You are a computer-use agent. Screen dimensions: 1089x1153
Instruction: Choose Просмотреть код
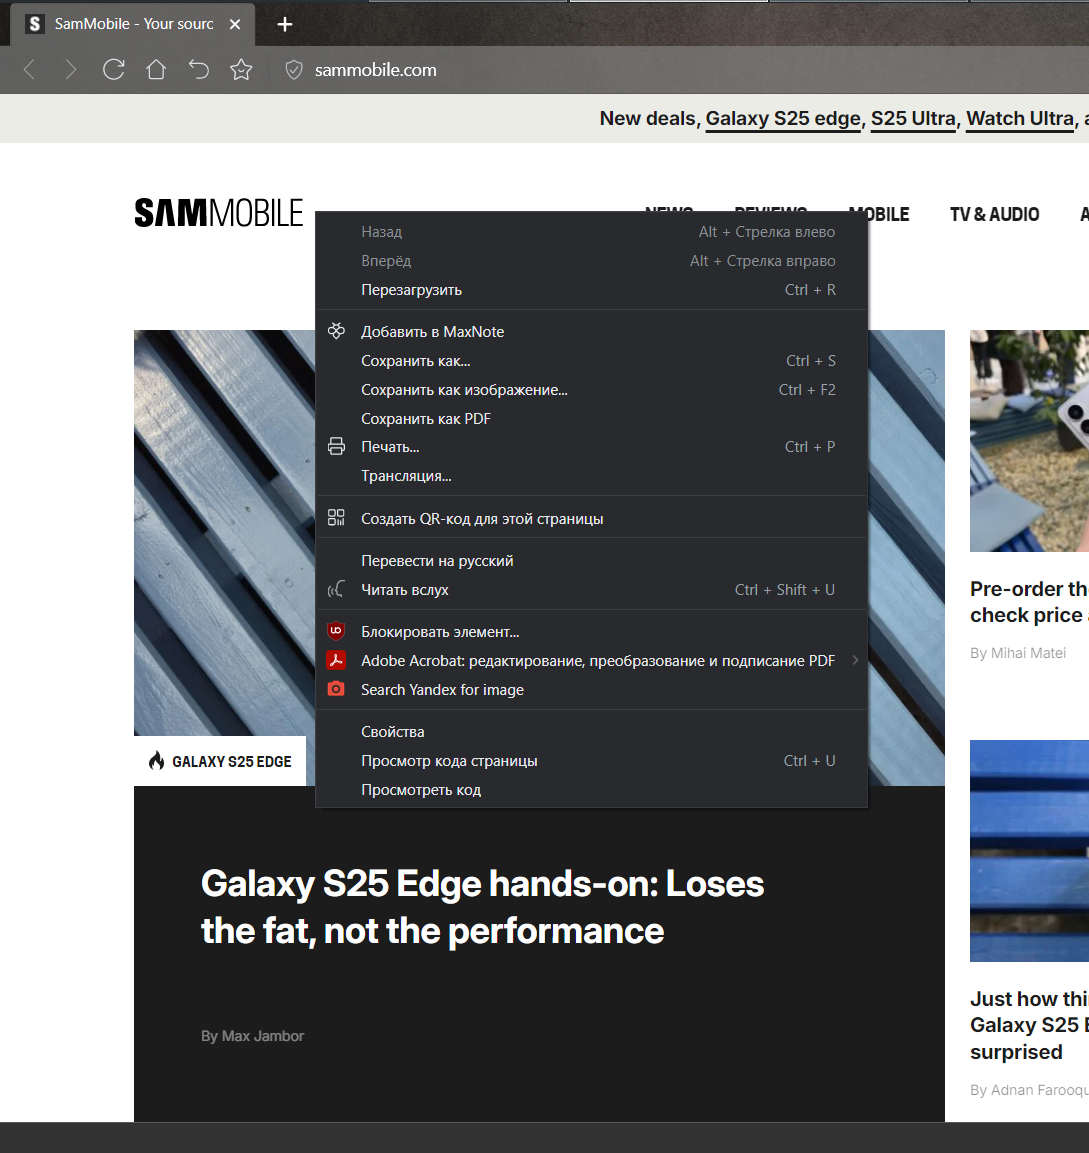pyautogui.click(x=591, y=790)
